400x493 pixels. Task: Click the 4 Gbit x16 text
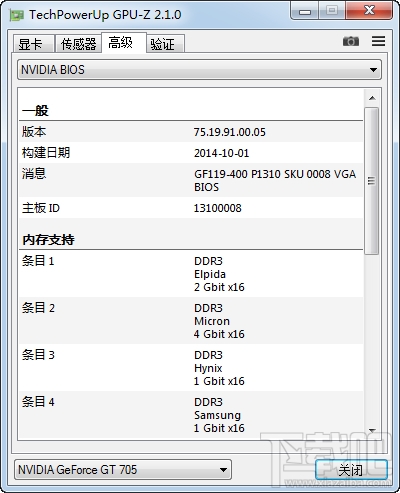point(219,334)
